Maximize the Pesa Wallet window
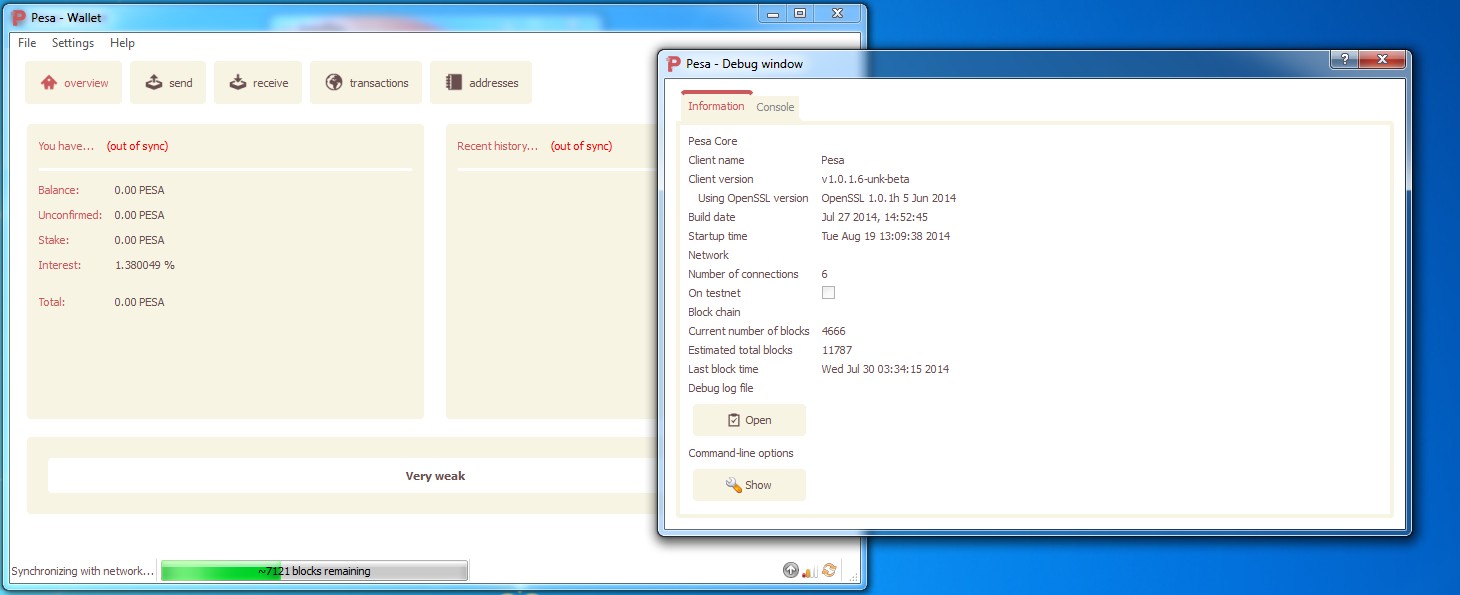Screen dimensions: 1460x595 (800, 13)
